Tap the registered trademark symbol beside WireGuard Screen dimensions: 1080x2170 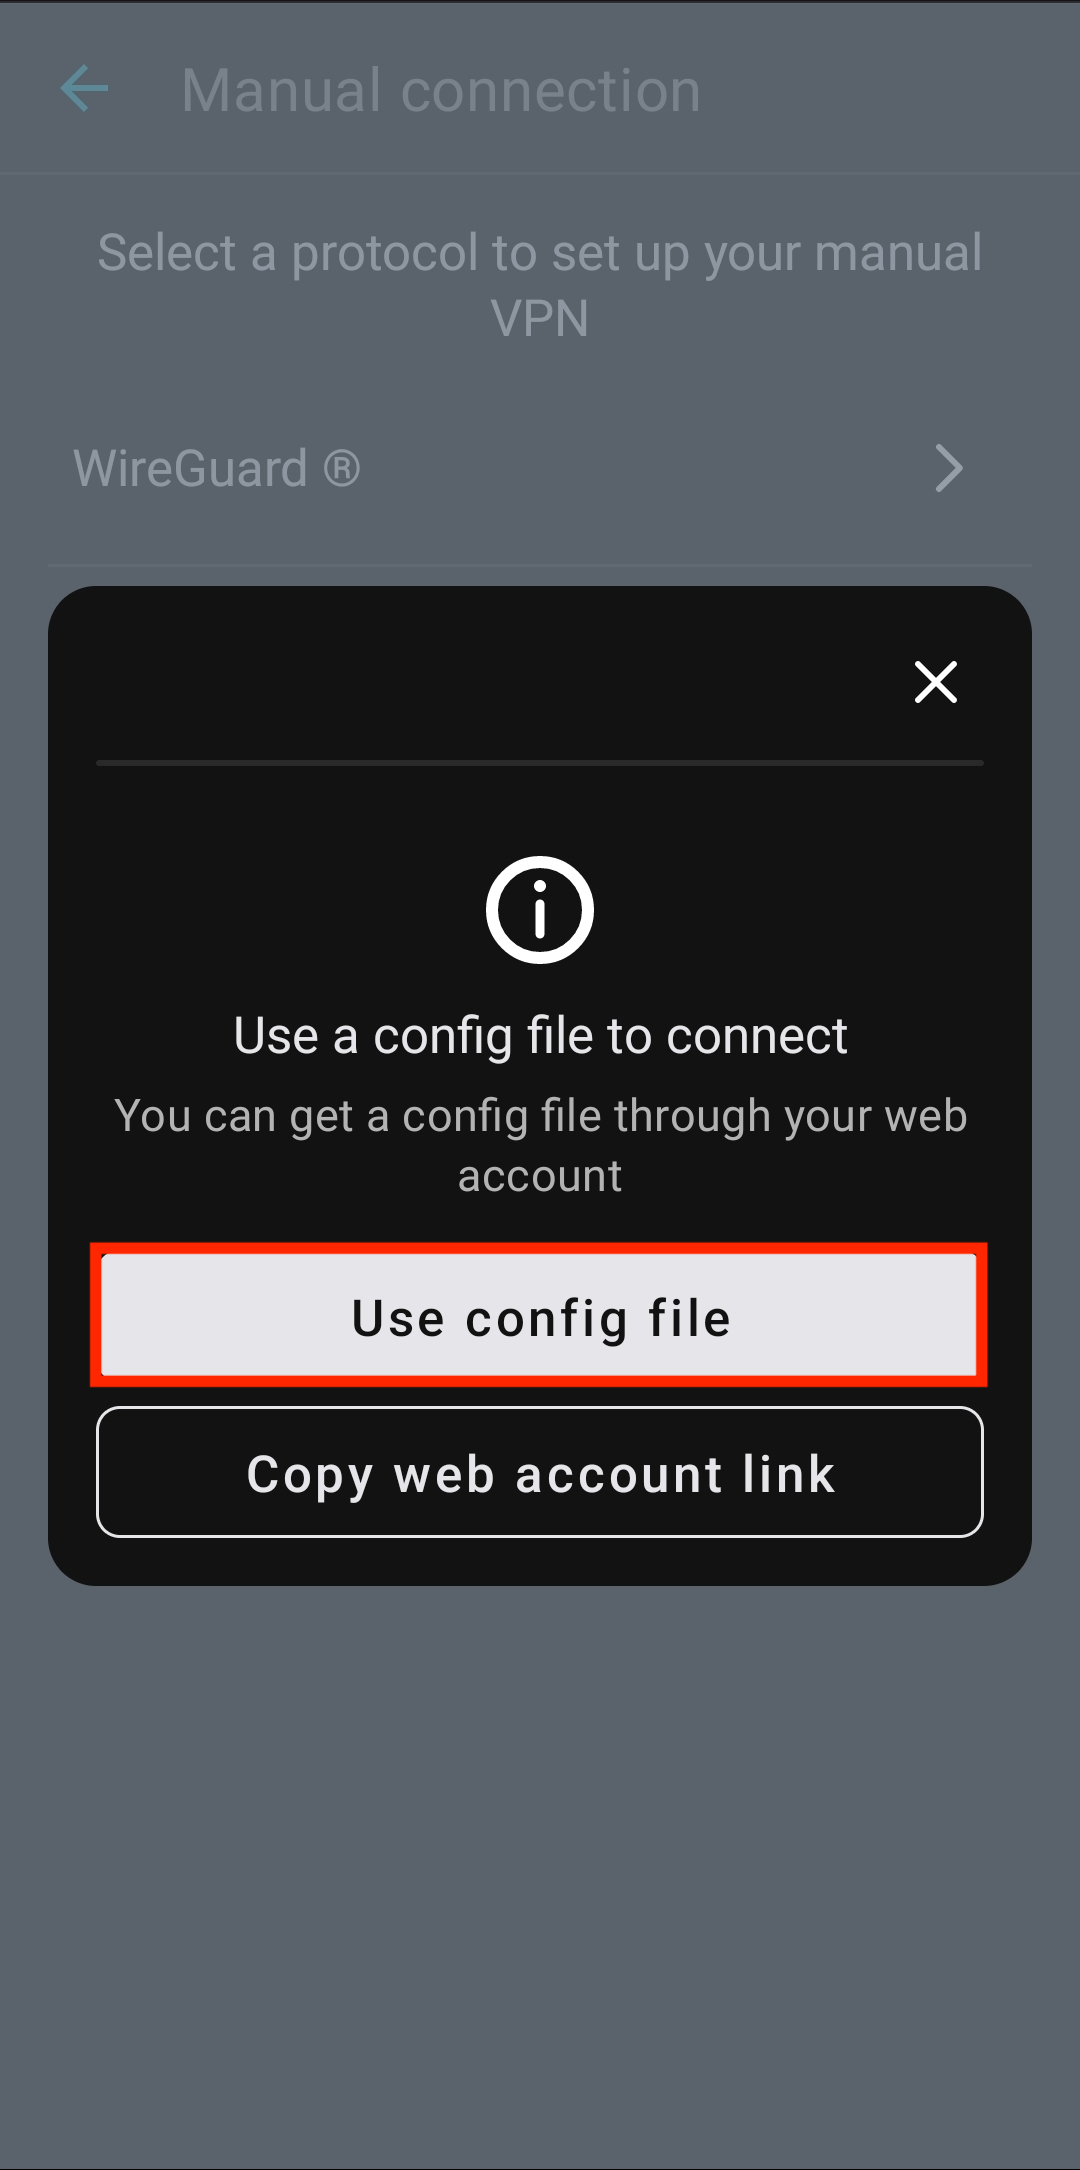(x=342, y=468)
